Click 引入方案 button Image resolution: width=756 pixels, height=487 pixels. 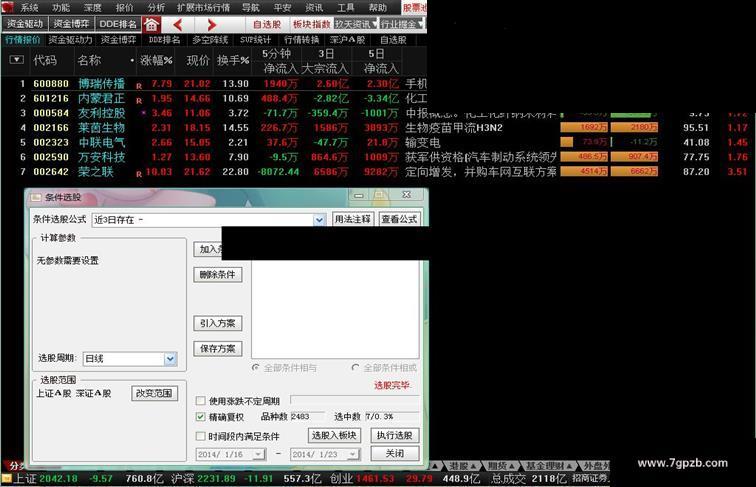(x=217, y=323)
